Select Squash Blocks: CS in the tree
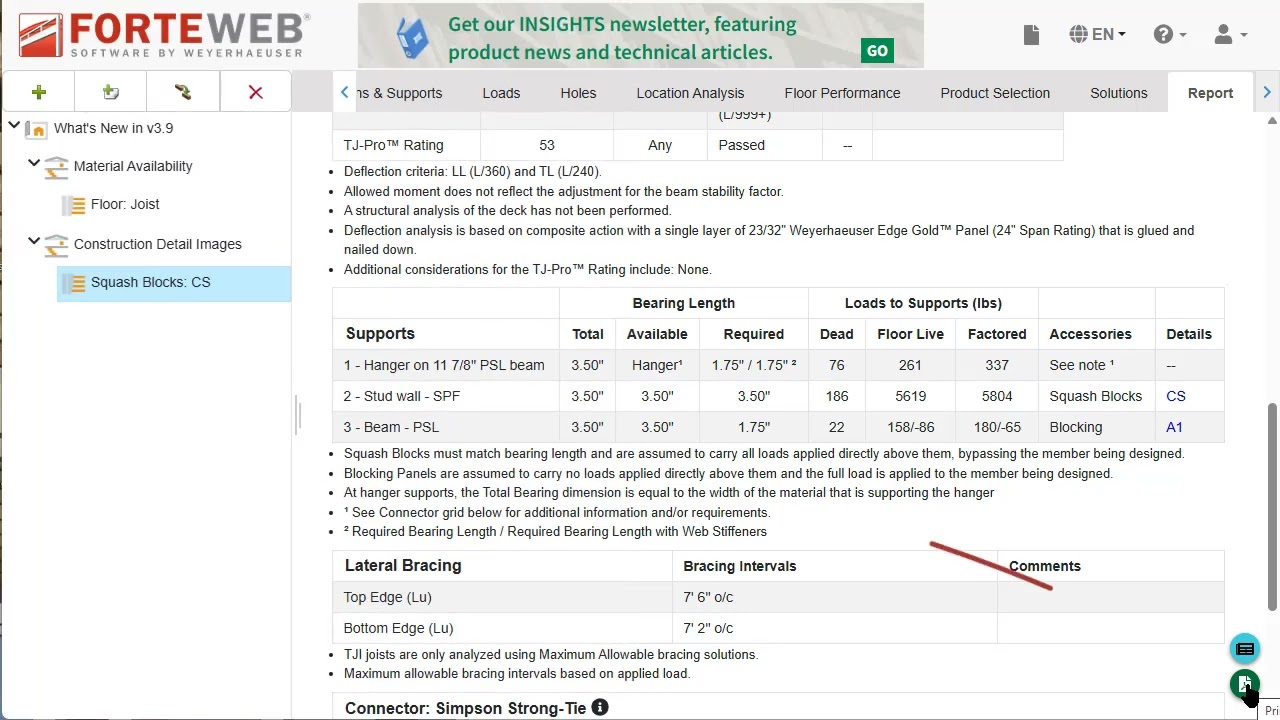The height and width of the screenshot is (720, 1280). point(151,282)
